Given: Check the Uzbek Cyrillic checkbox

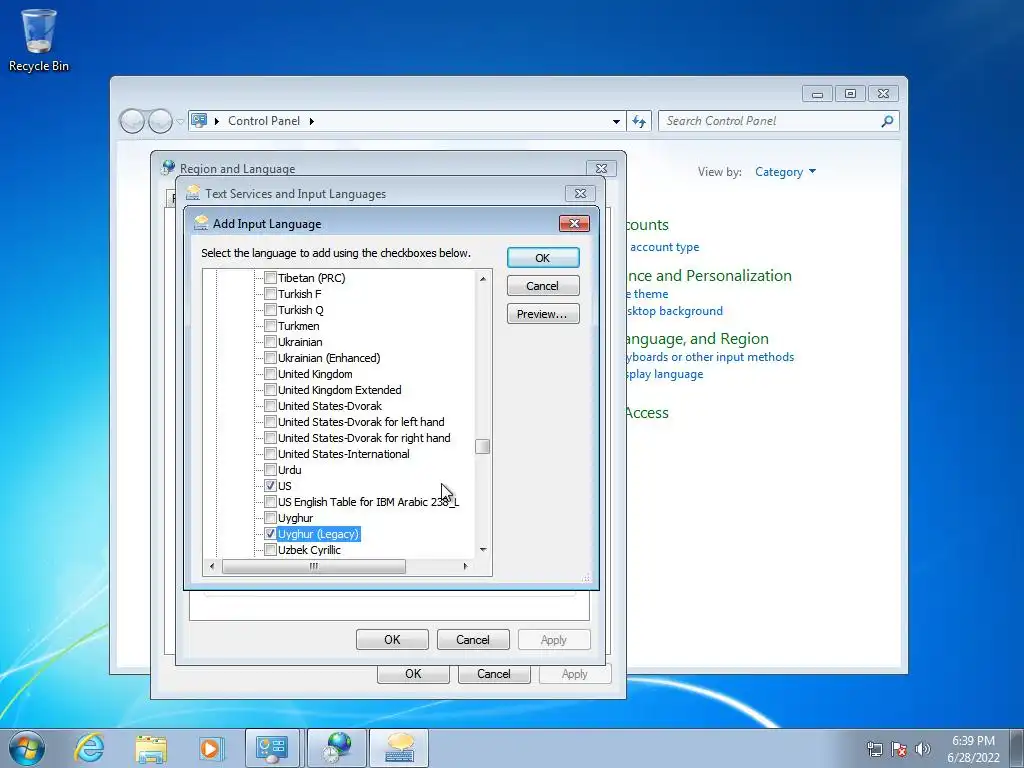Looking at the screenshot, I should 270,550.
